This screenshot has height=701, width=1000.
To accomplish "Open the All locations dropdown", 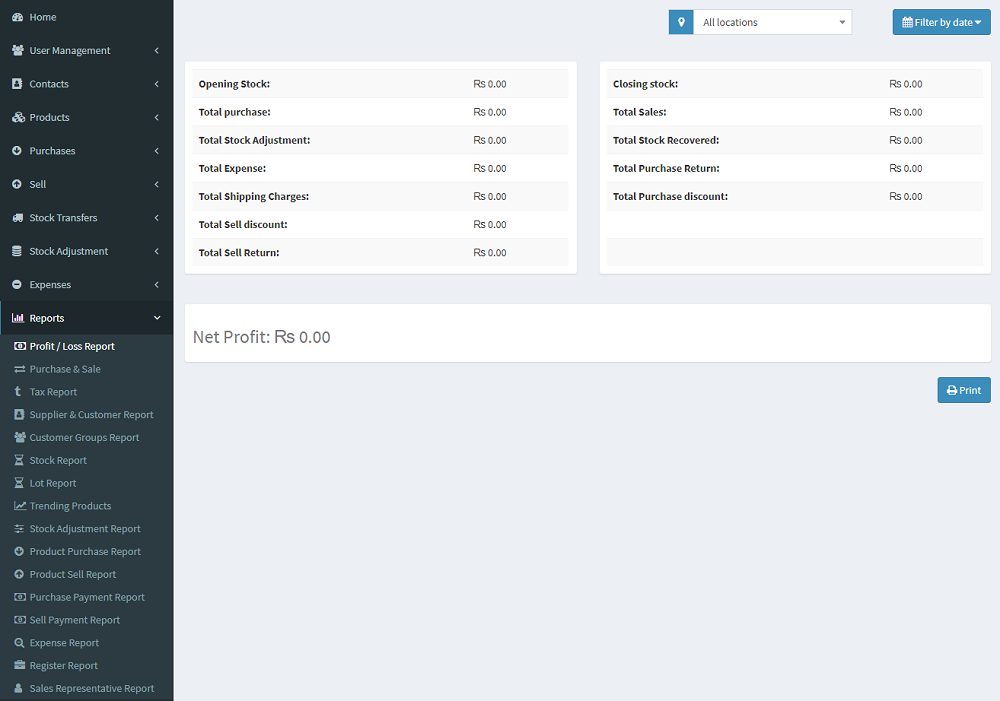I will pyautogui.click(x=772, y=22).
